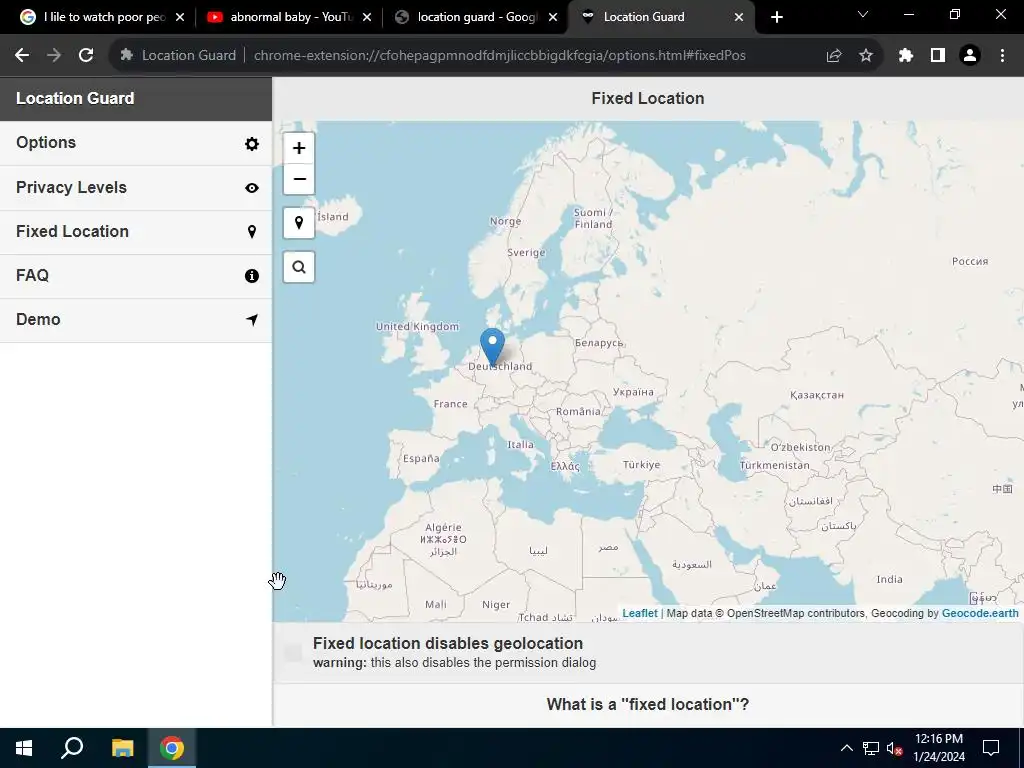Click the blue pin on Deutschland

point(492,345)
